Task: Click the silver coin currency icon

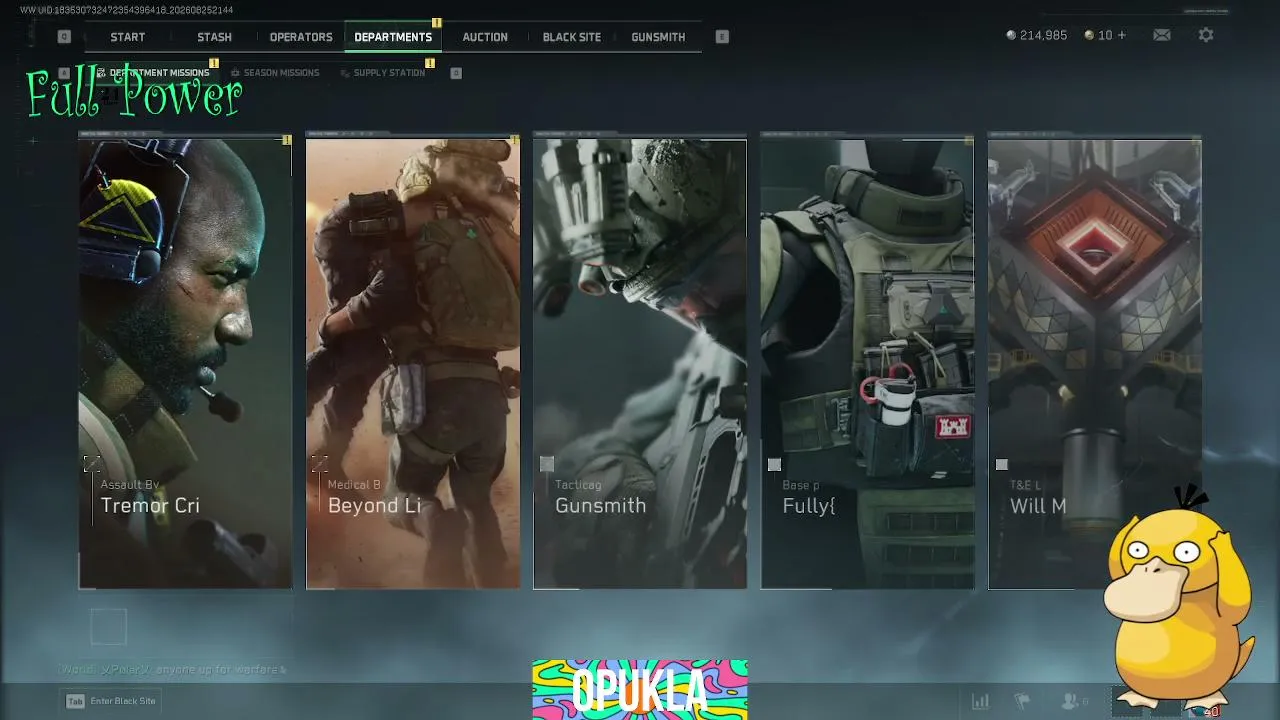Action: tap(1011, 35)
